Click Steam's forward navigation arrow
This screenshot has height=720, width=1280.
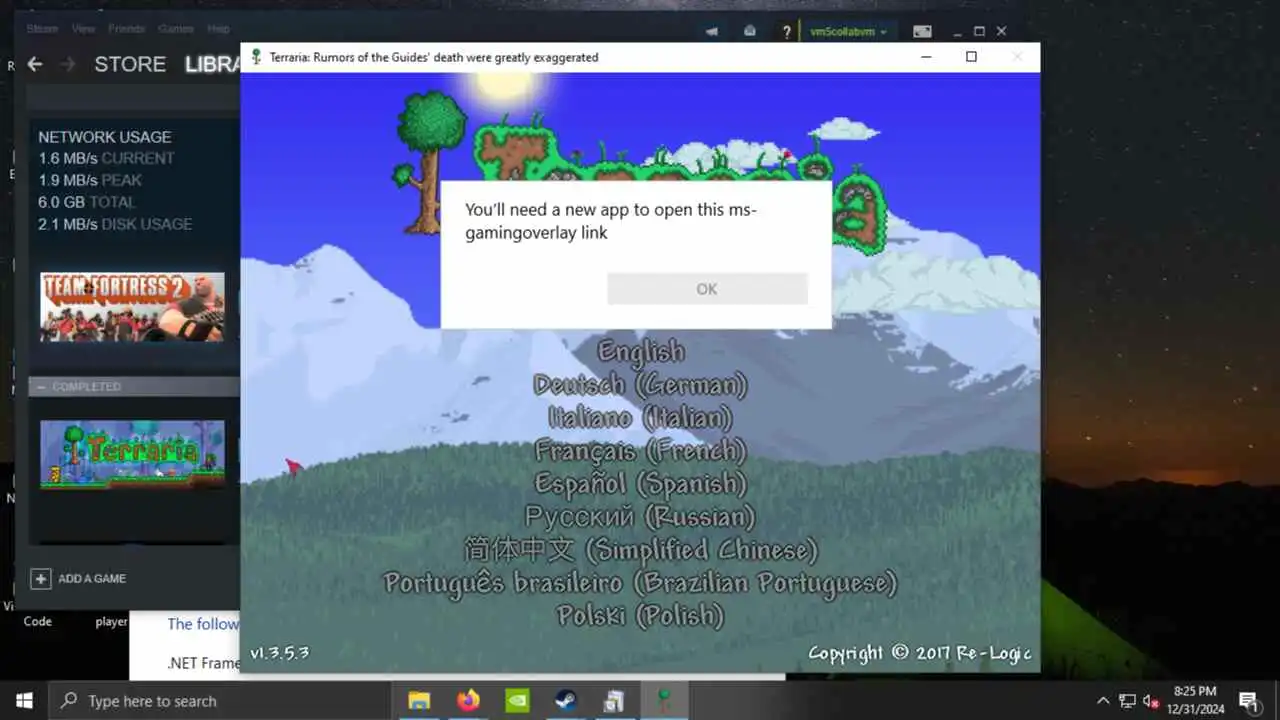pyautogui.click(x=68, y=64)
